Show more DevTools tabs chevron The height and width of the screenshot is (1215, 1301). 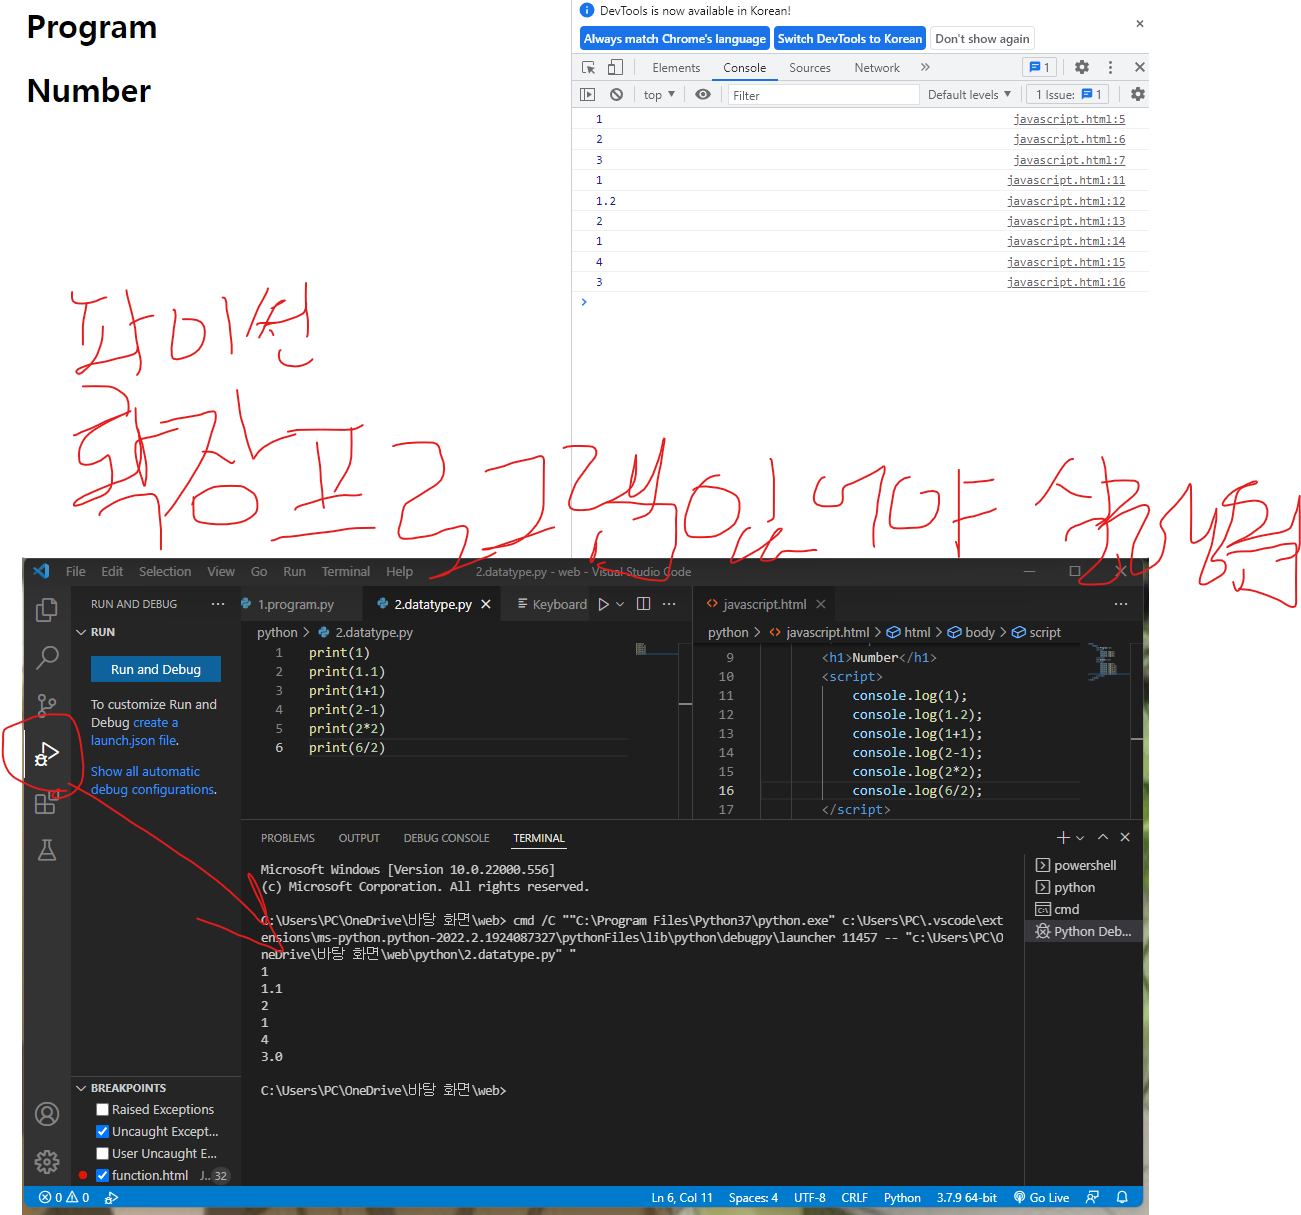click(x=925, y=67)
